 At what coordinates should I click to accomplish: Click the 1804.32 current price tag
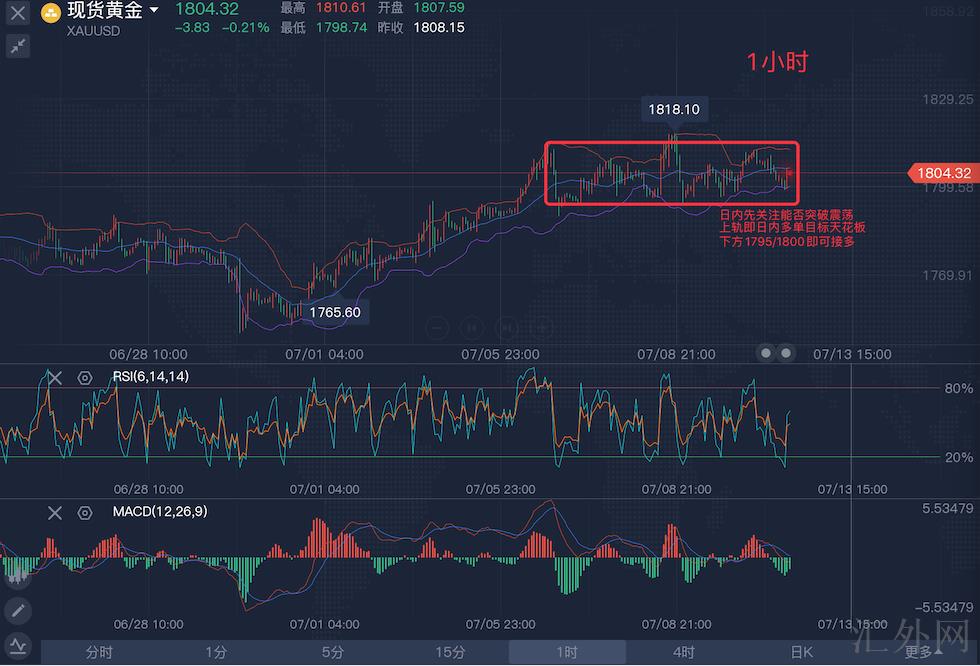(941, 173)
